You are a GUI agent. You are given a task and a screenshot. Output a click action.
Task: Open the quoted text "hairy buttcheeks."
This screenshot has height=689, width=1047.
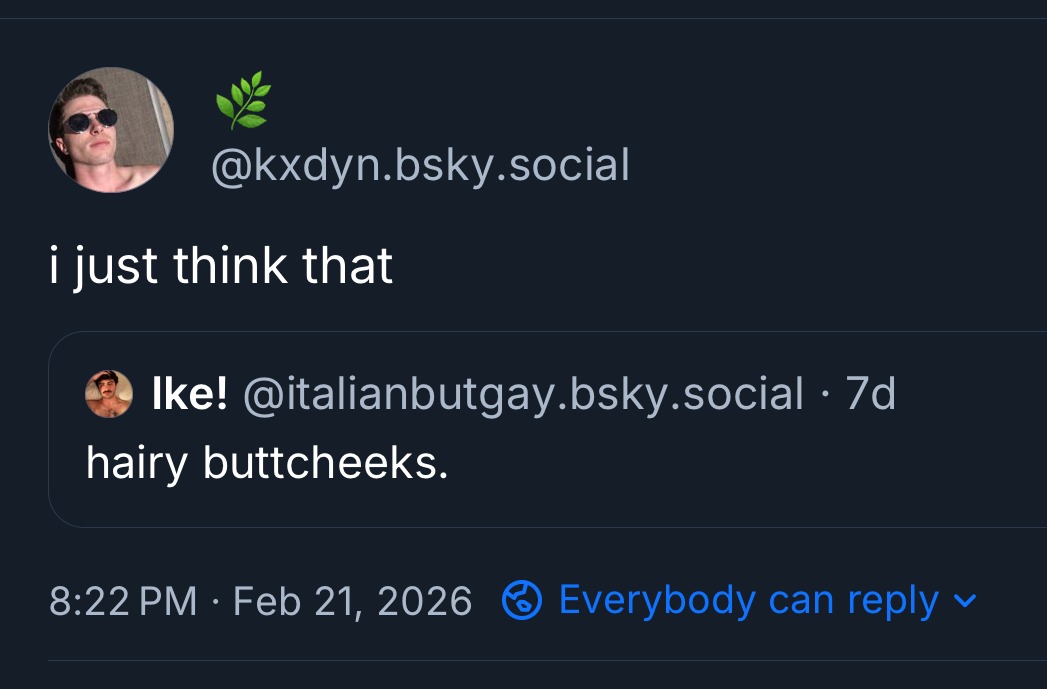click(x=267, y=462)
